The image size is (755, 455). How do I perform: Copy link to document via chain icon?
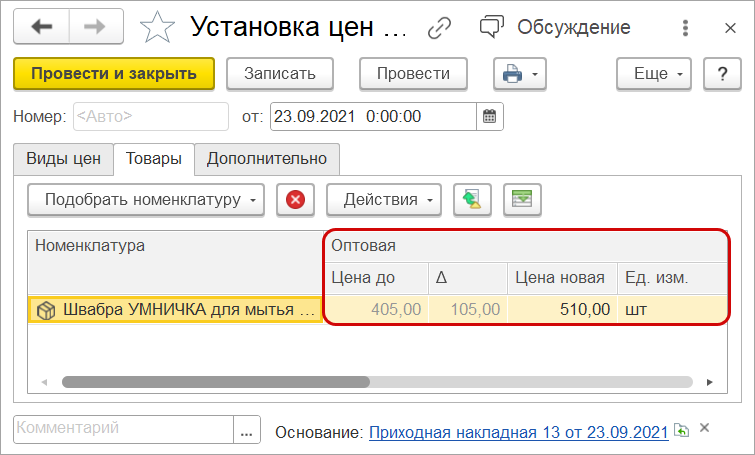(x=439, y=28)
